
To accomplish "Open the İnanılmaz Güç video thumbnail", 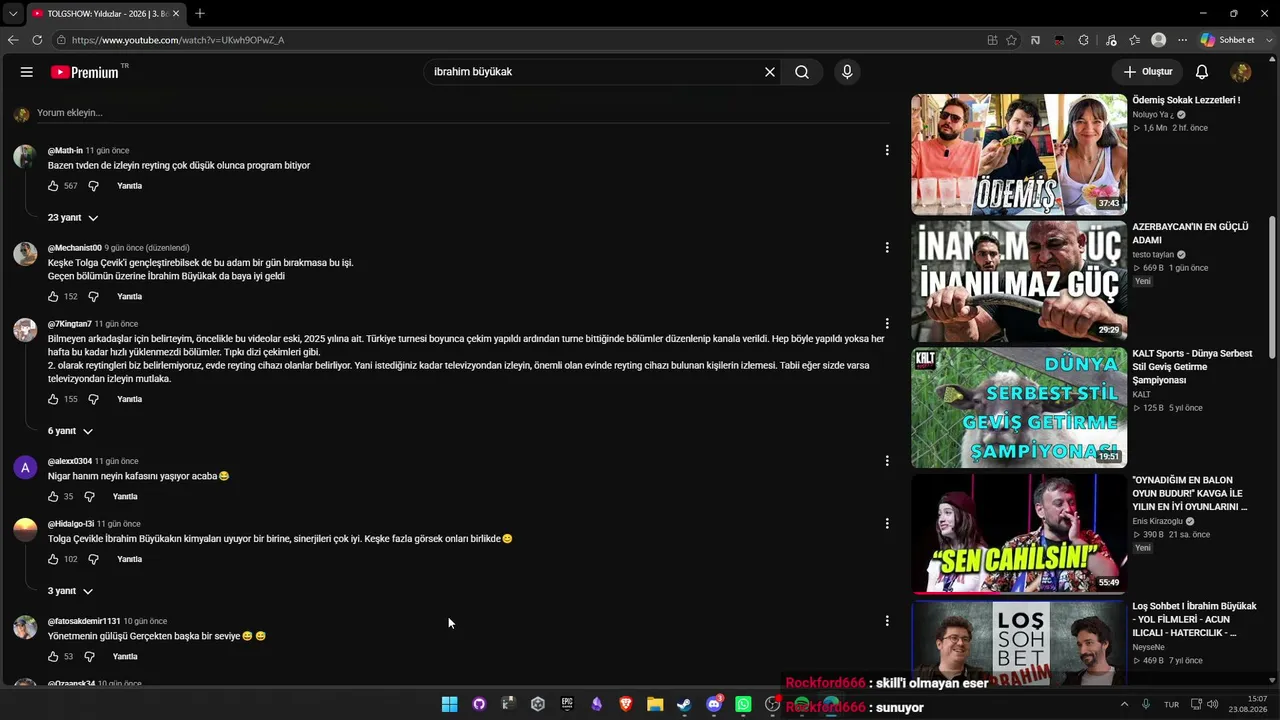I will pos(1019,281).
